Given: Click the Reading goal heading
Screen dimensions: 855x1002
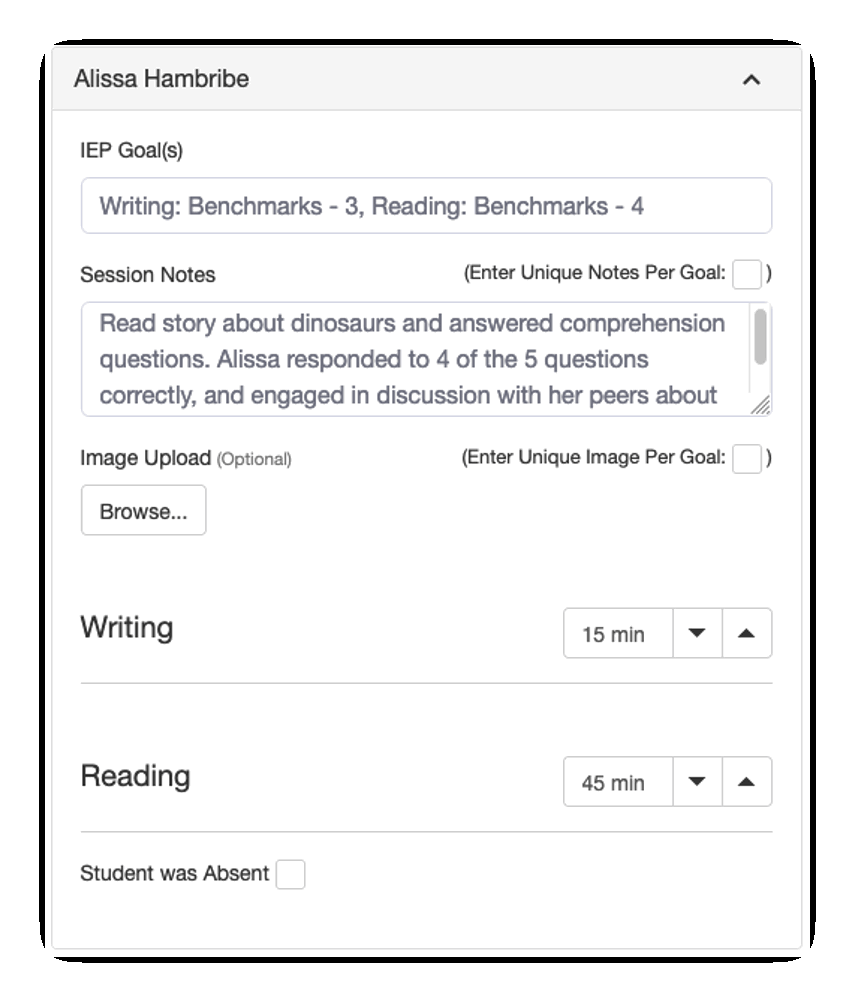Looking at the screenshot, I should [135, 776].
